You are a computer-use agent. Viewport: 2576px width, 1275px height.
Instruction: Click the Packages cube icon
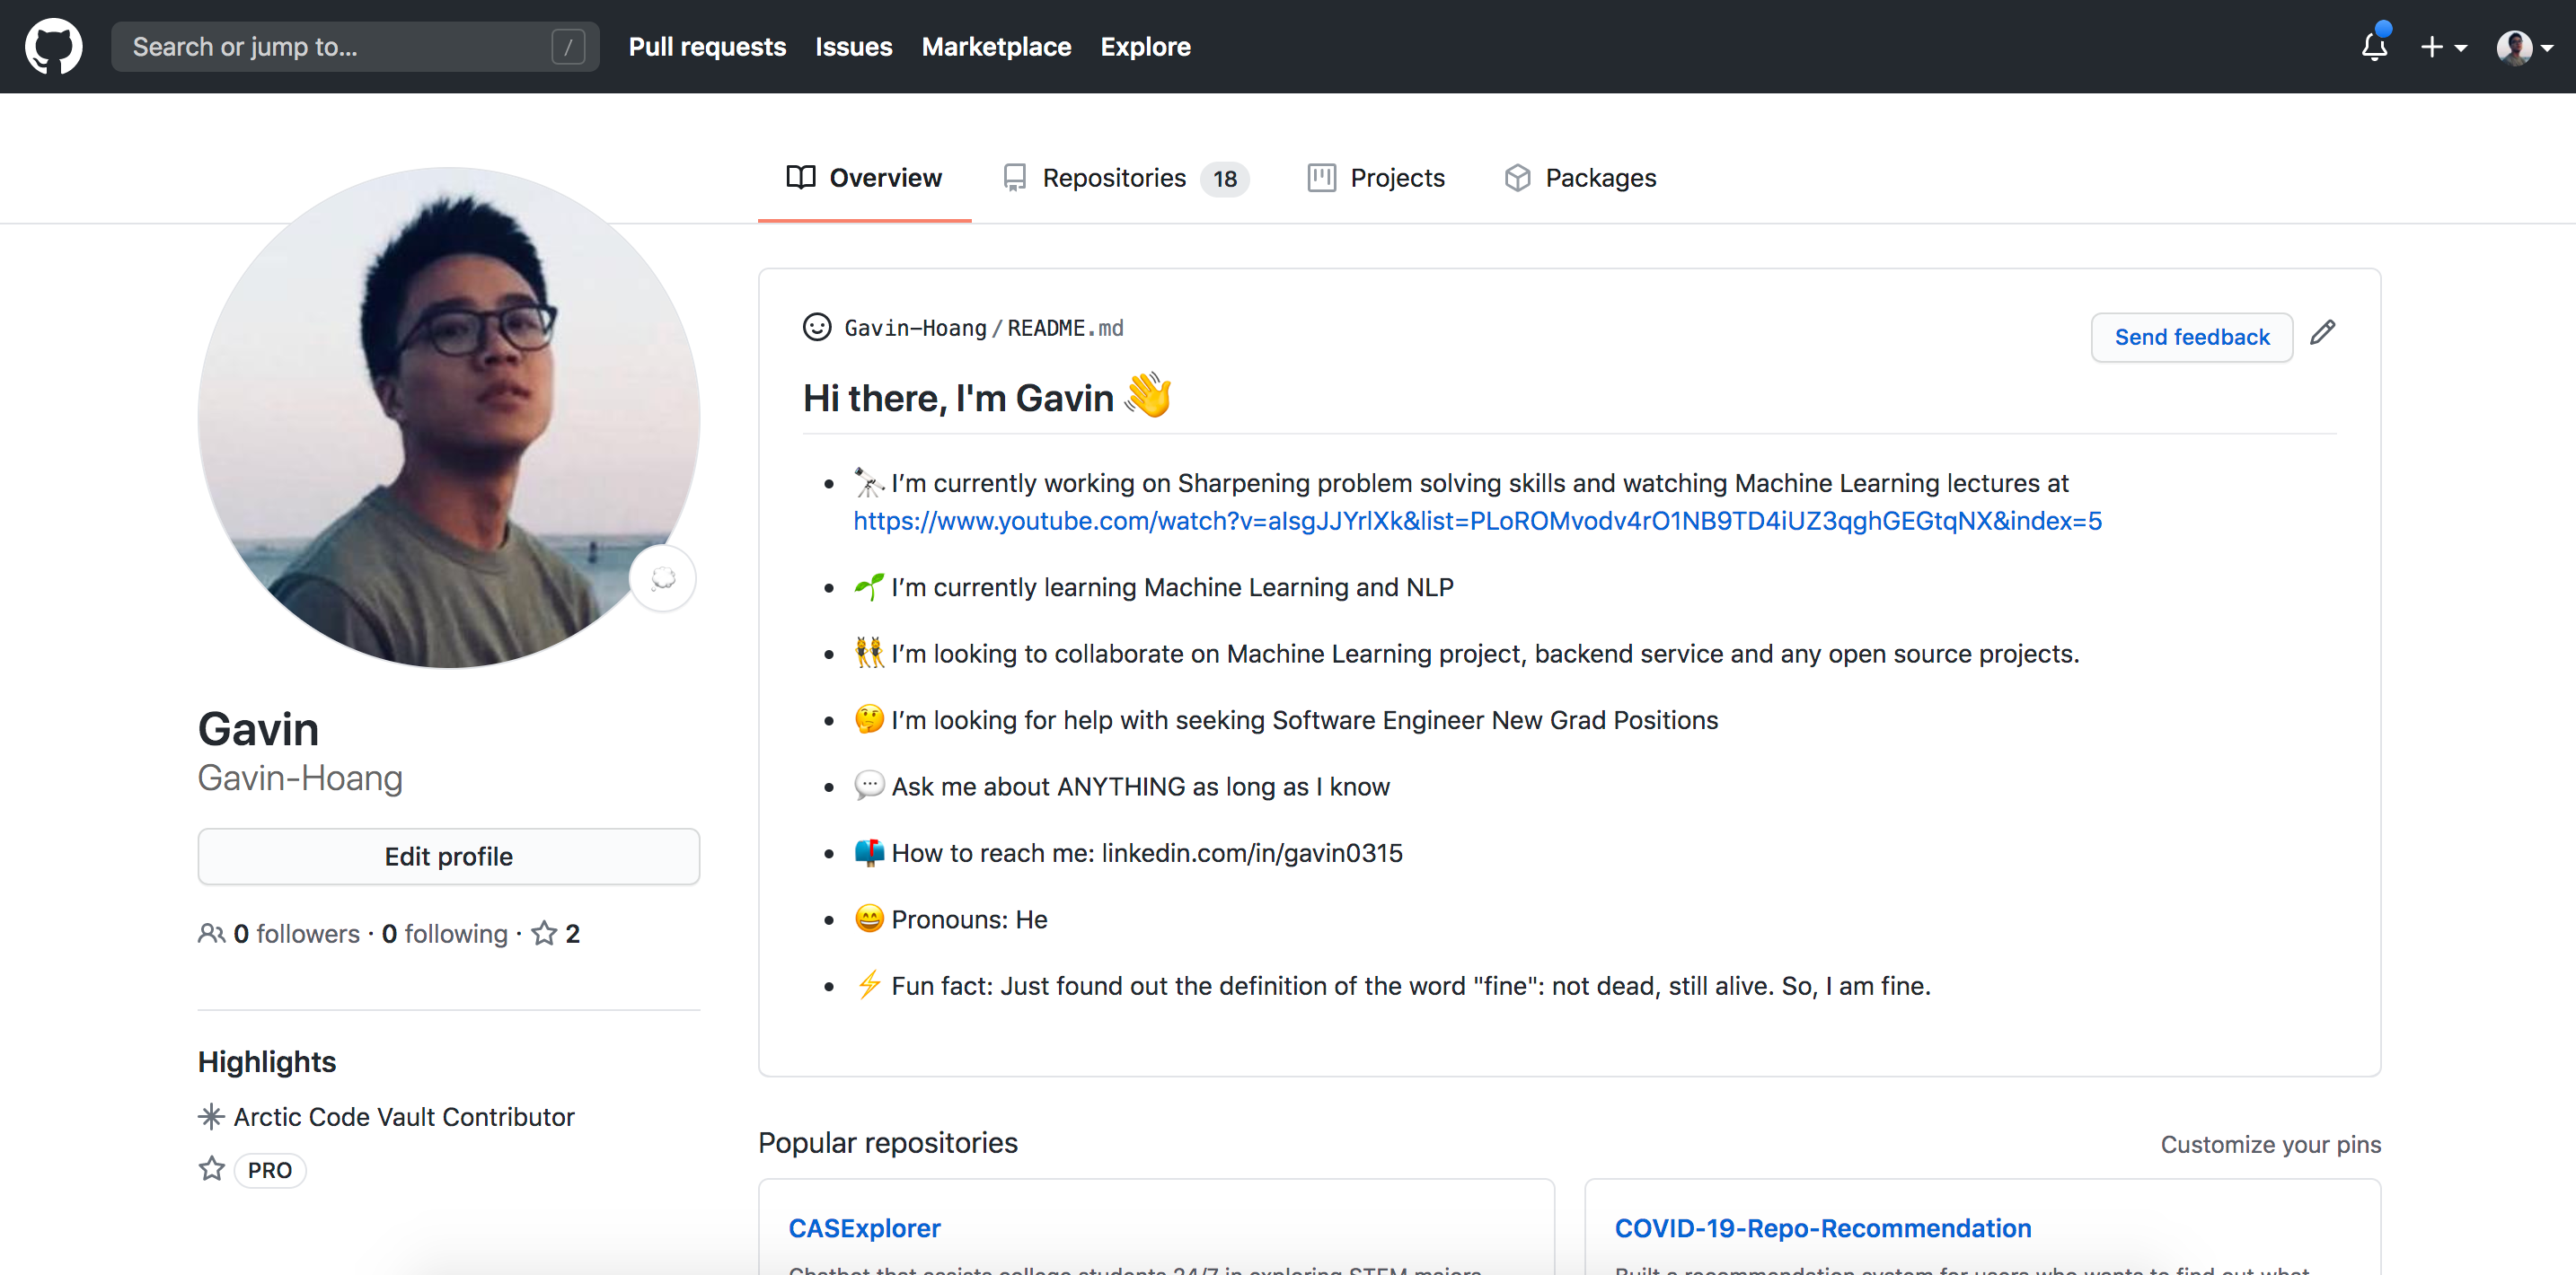[1517, 178]
